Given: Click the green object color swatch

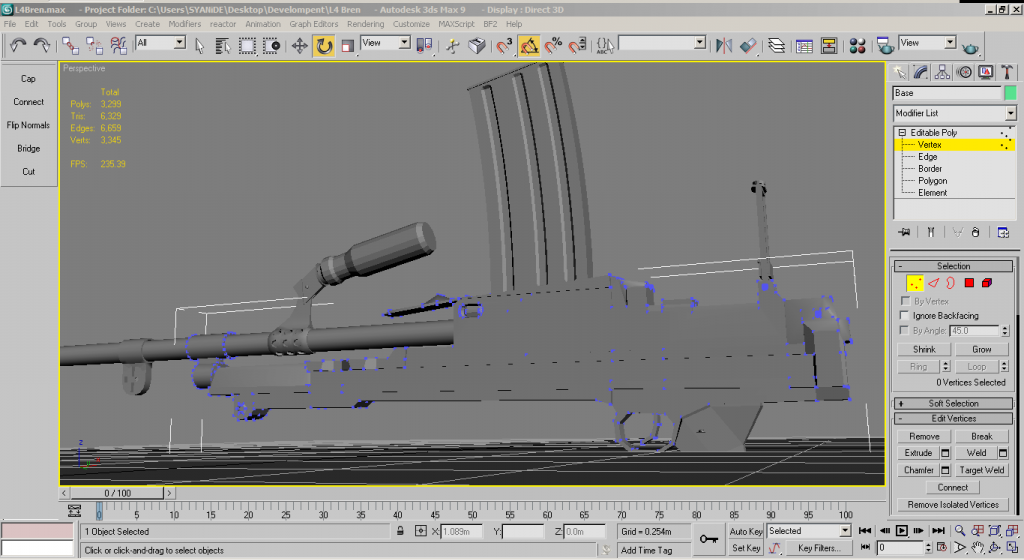Looking at the screenshot, I should point(1010,93).
